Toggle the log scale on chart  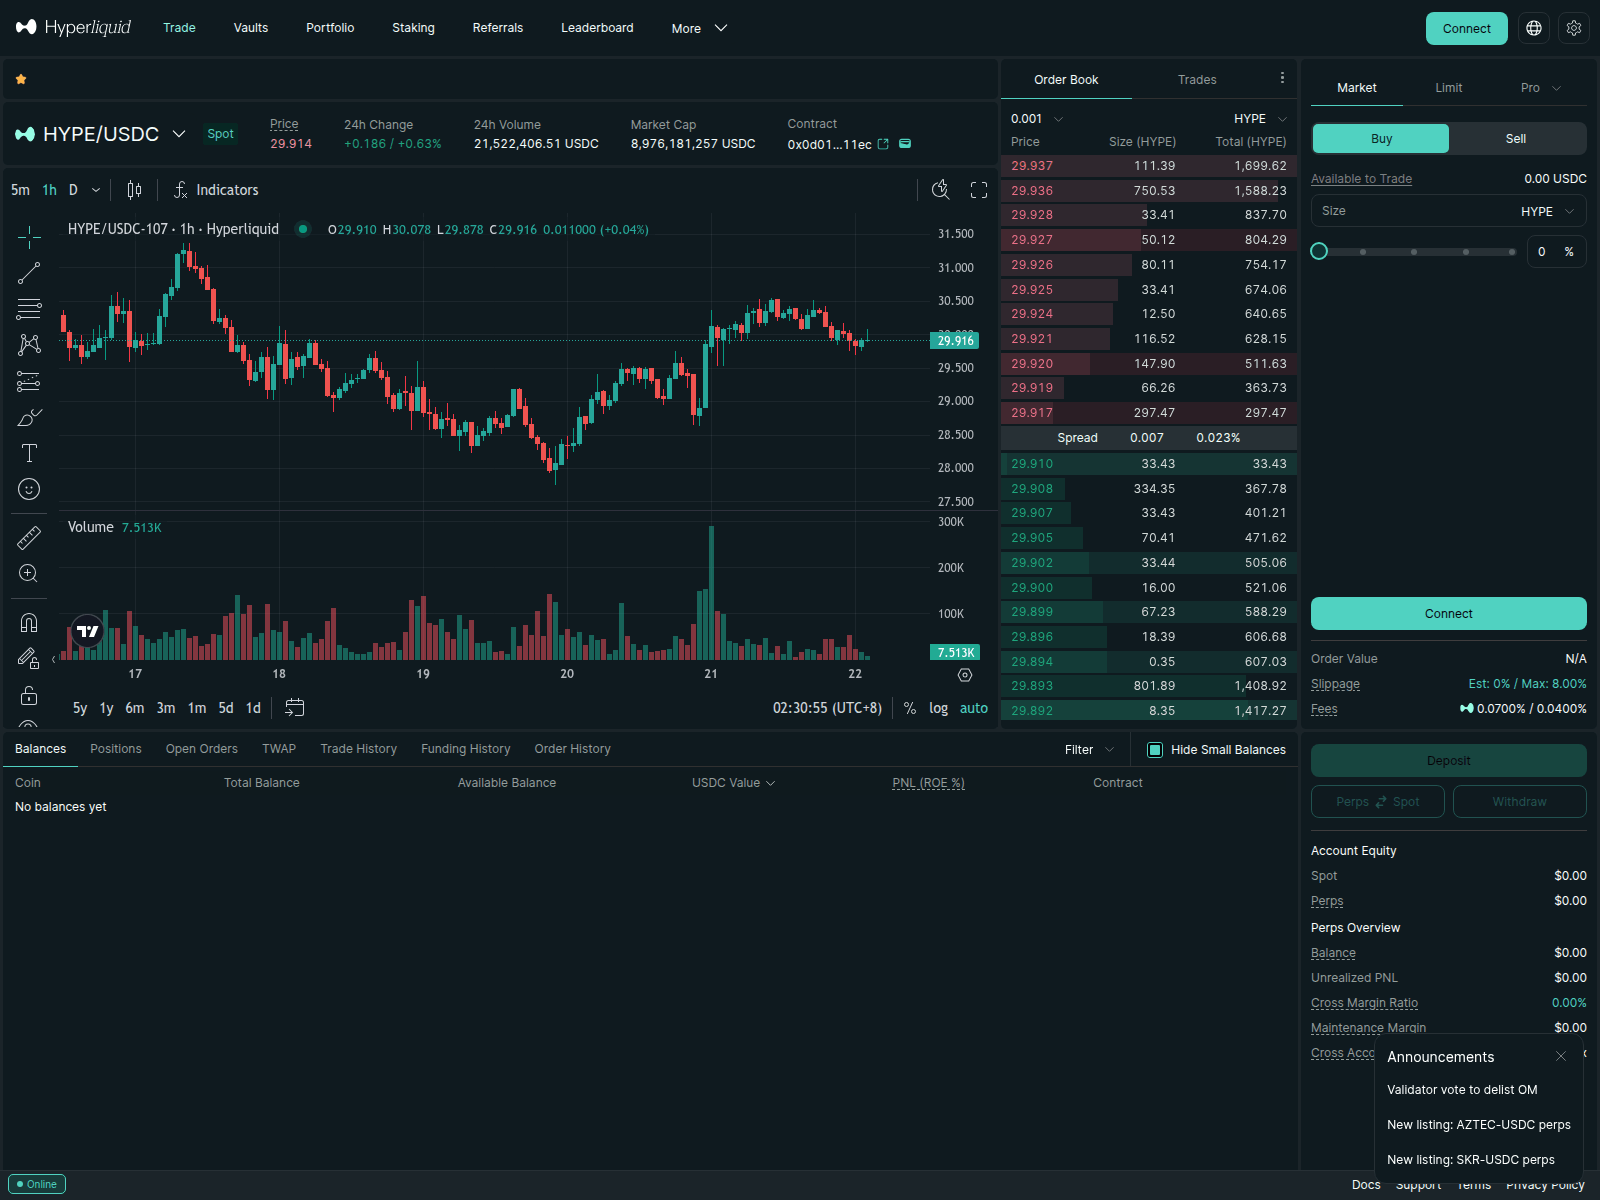point(938,708)
